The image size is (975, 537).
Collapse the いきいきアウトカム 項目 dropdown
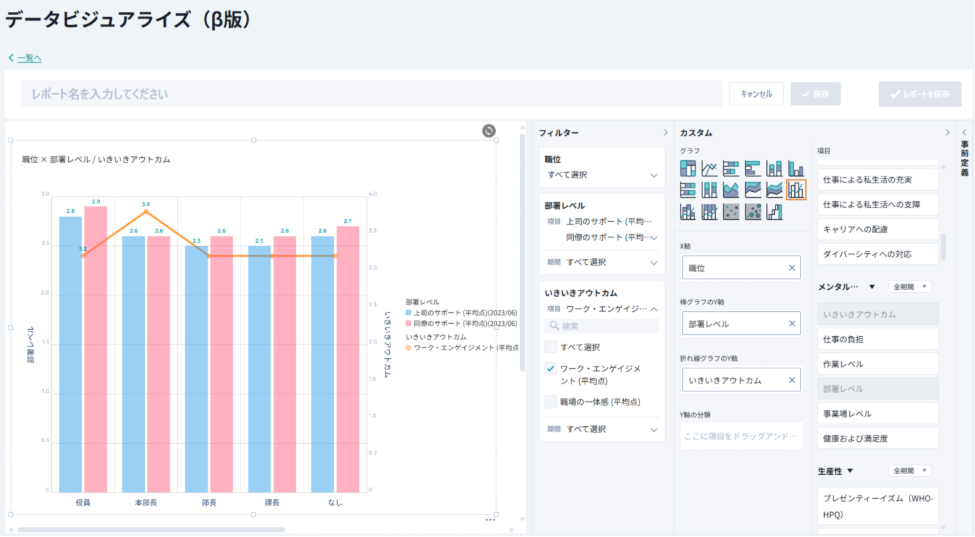pos(654,309)
